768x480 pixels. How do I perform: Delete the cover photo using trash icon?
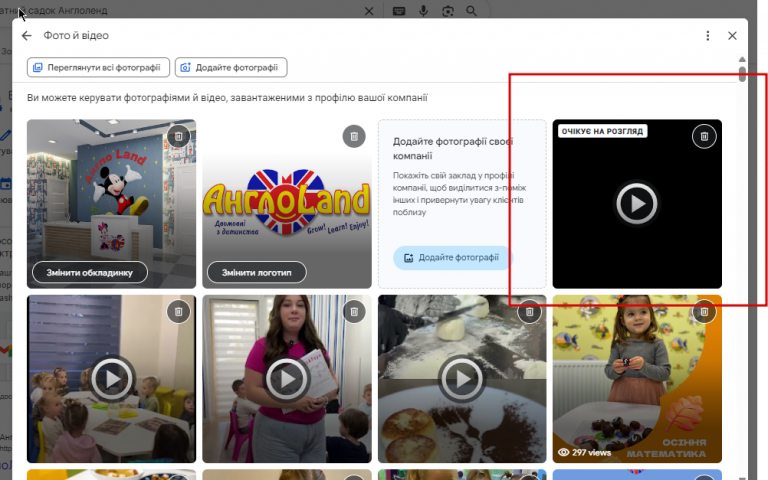pyautogui.click(x=179, y=136)
